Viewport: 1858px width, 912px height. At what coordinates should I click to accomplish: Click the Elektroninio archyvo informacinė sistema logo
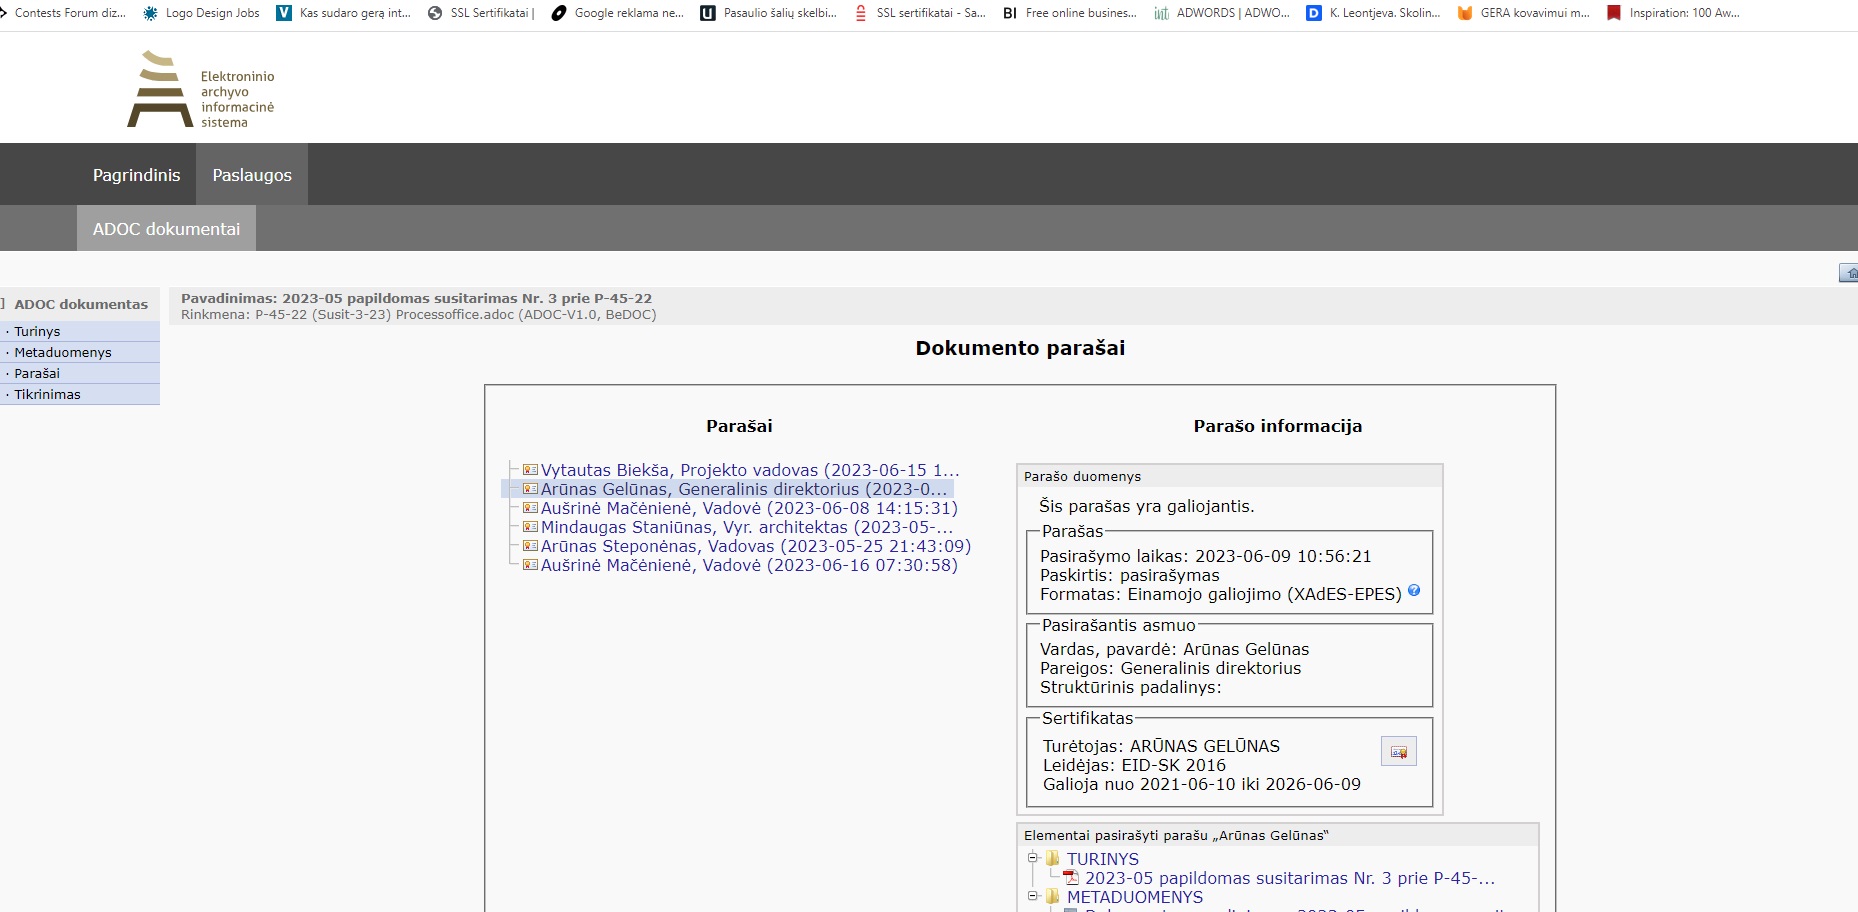tap(201, 89)
